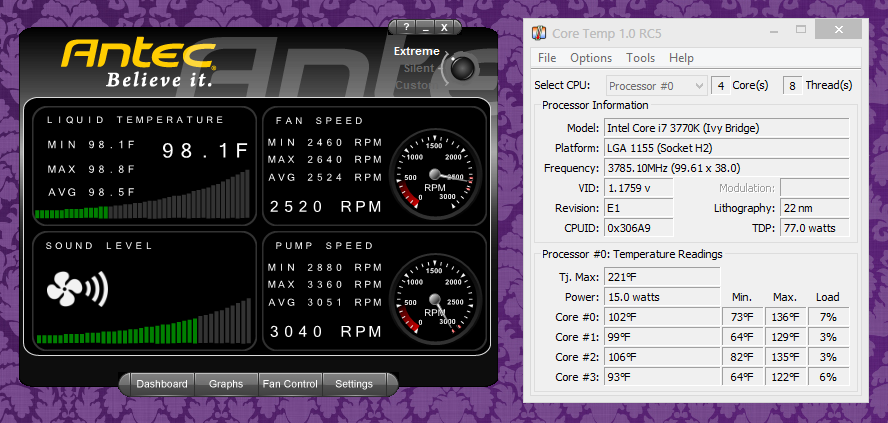Click the Platform field LGA 1155
Image resolution: width=888 pixels, height=423 pixels.
pyautogui.click(x=727, y=148)
